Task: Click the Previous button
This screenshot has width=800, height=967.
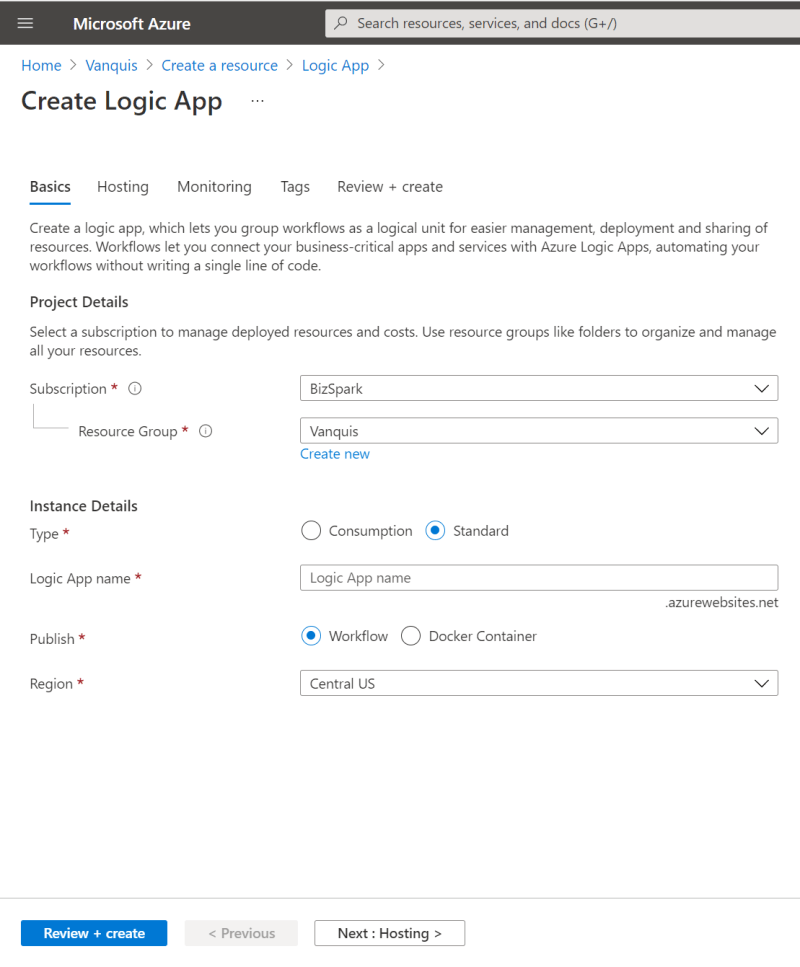Action: [x=241, y=933]
